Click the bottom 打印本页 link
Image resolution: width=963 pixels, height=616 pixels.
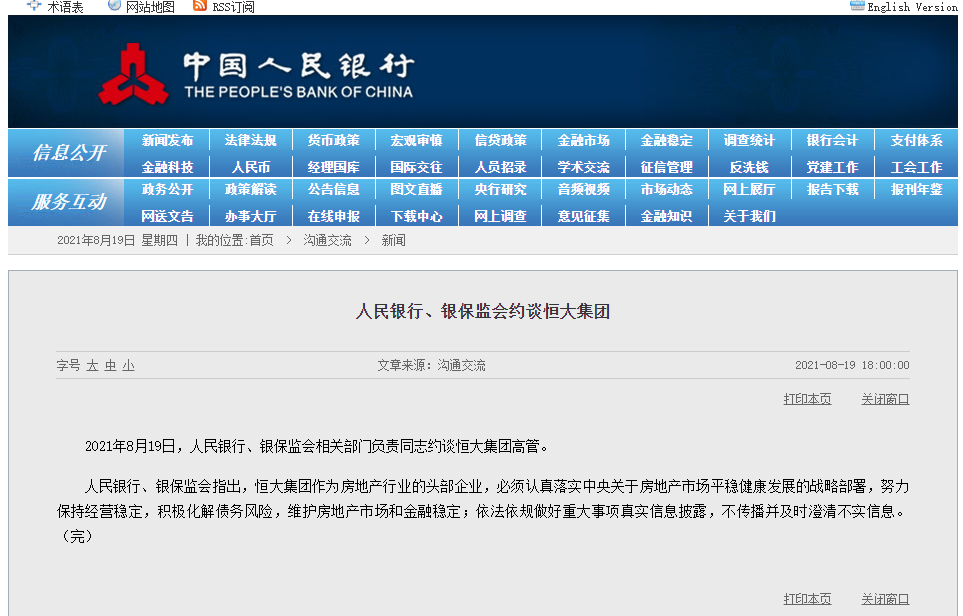pyautogui.click(x=807, y=599)
